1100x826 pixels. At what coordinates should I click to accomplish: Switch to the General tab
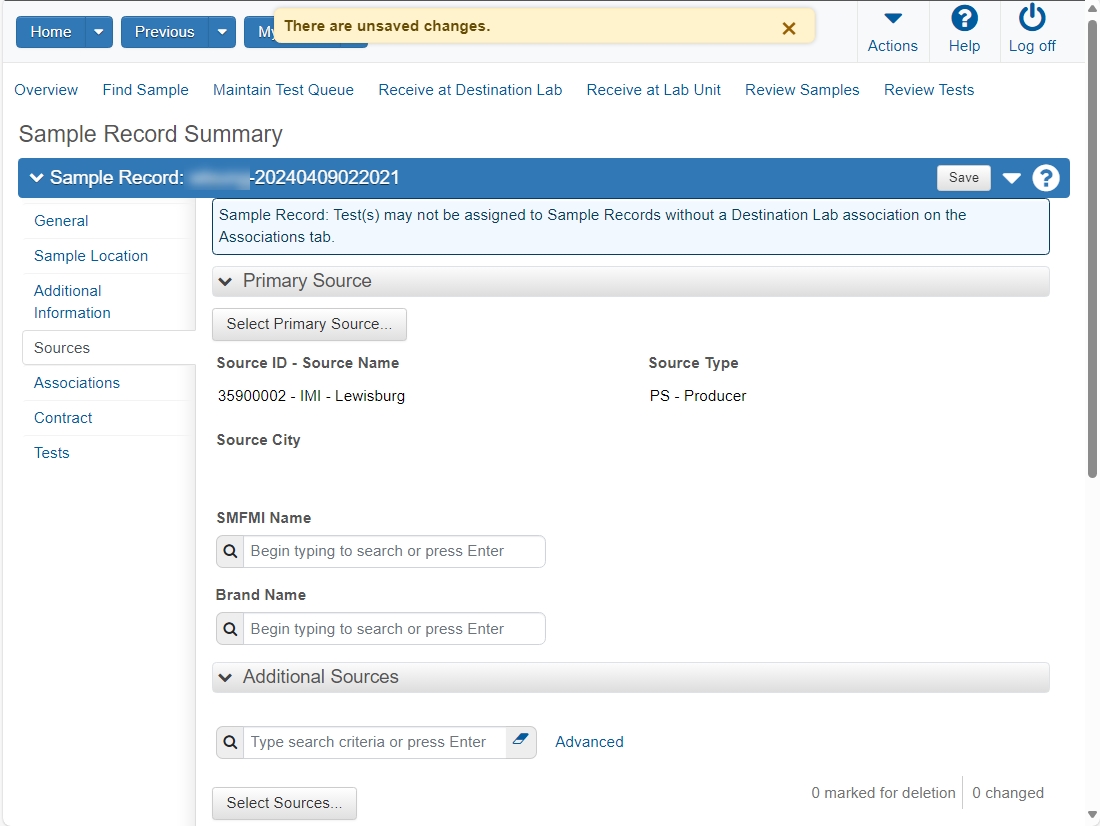click(x=61, y=221)
